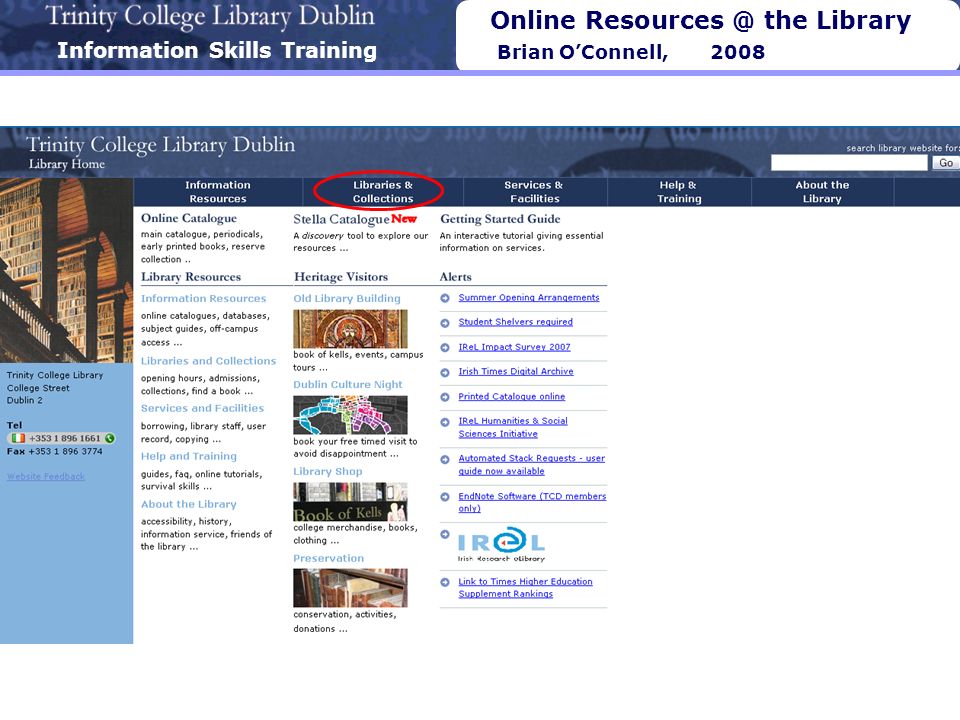960x720 pixels.
Task: Open Old Library Building link
Action: coord(347,299)
